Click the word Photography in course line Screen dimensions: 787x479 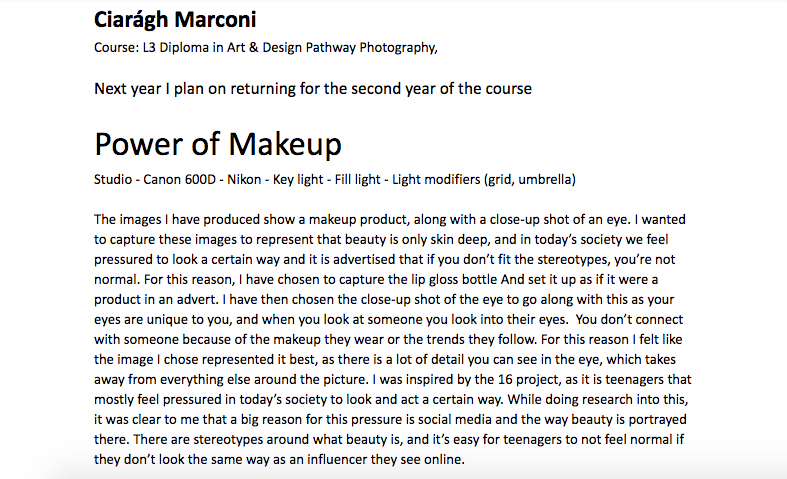point(398,48)
